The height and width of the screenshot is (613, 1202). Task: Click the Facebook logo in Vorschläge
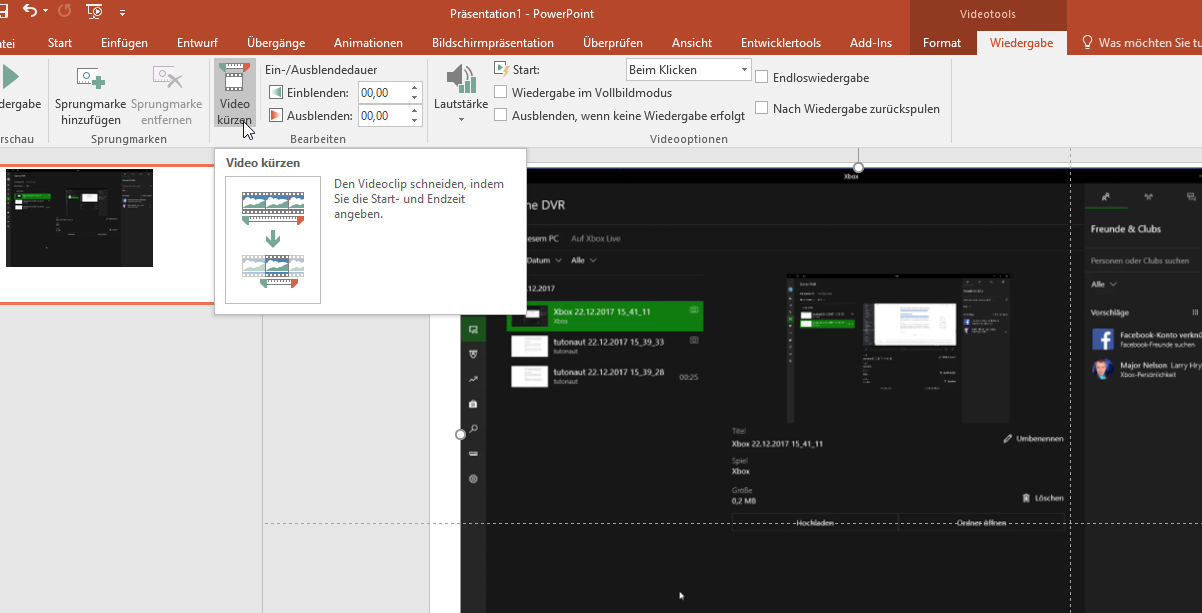pyautogui.click(x=1103, y=339)
